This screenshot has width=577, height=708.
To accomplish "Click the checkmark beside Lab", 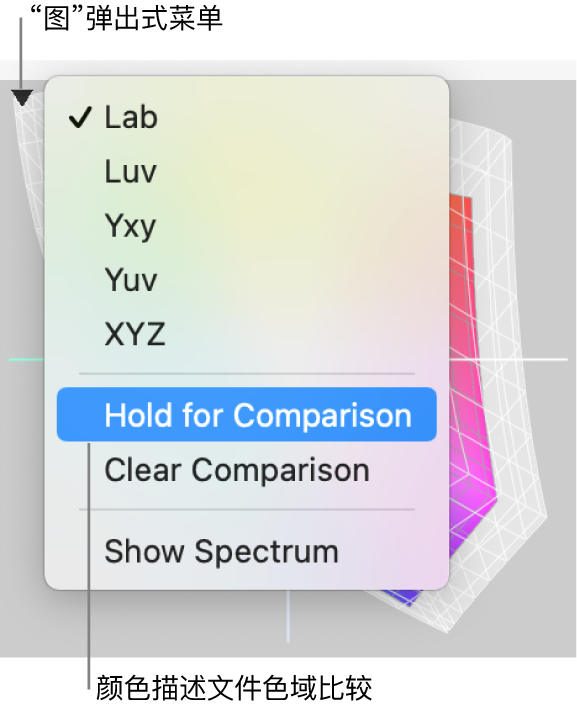I will [80, 117].
